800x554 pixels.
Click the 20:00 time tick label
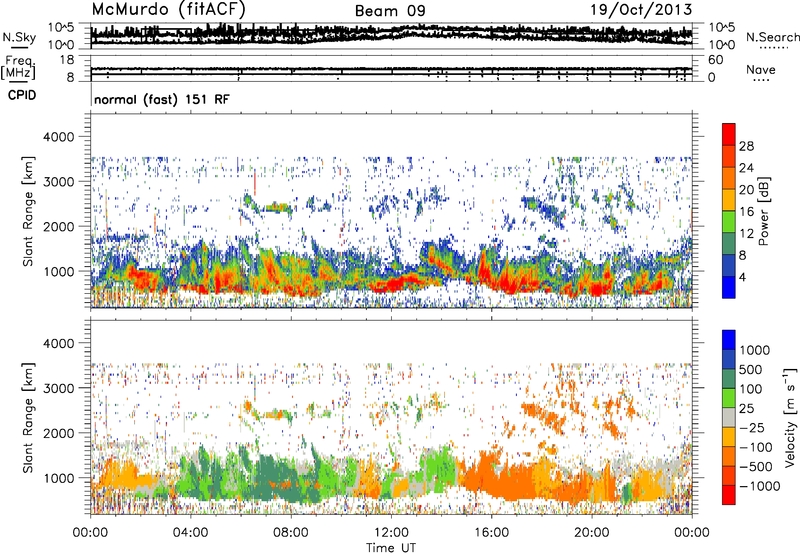tap(592, 533)
